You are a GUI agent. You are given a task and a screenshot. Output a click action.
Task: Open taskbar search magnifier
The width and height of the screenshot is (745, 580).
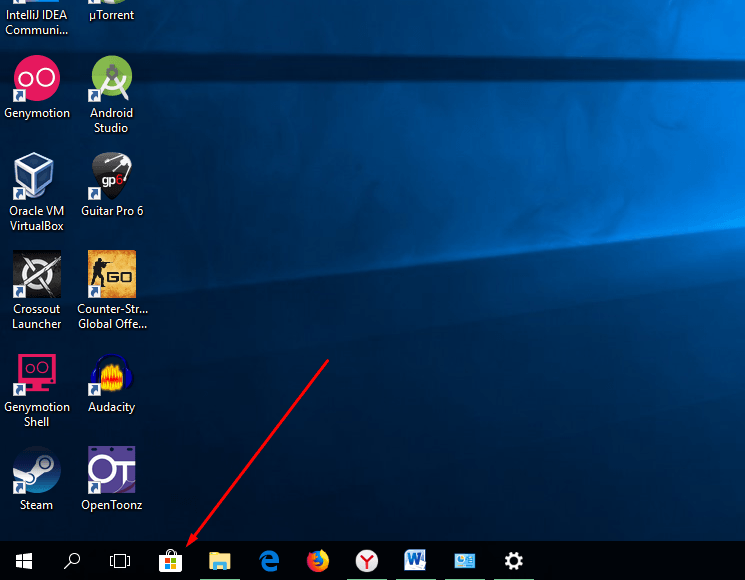tap(72, 561)
